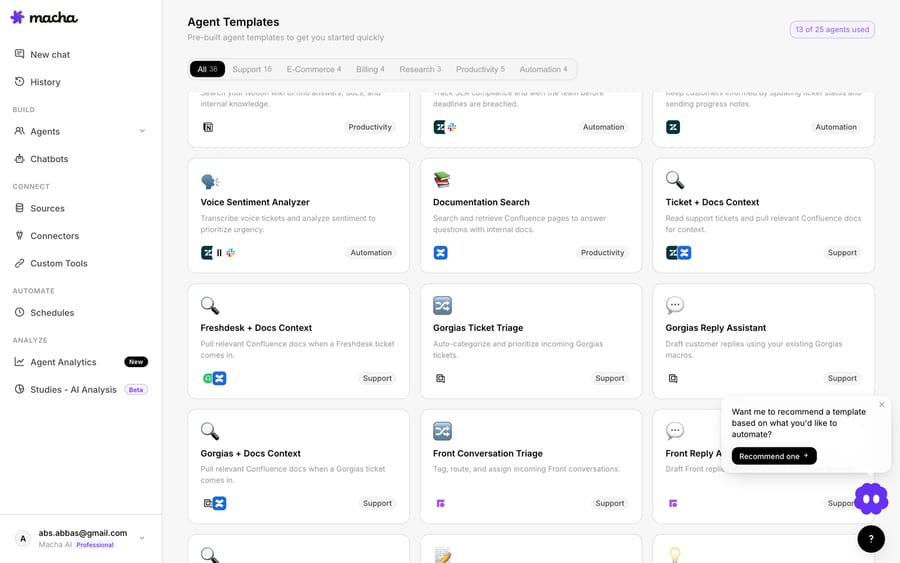Screen dimensions: 900x563
Task: Click the Automation tag on Voice Sentiment Analyzer
Action: click(x=371, y=253)
